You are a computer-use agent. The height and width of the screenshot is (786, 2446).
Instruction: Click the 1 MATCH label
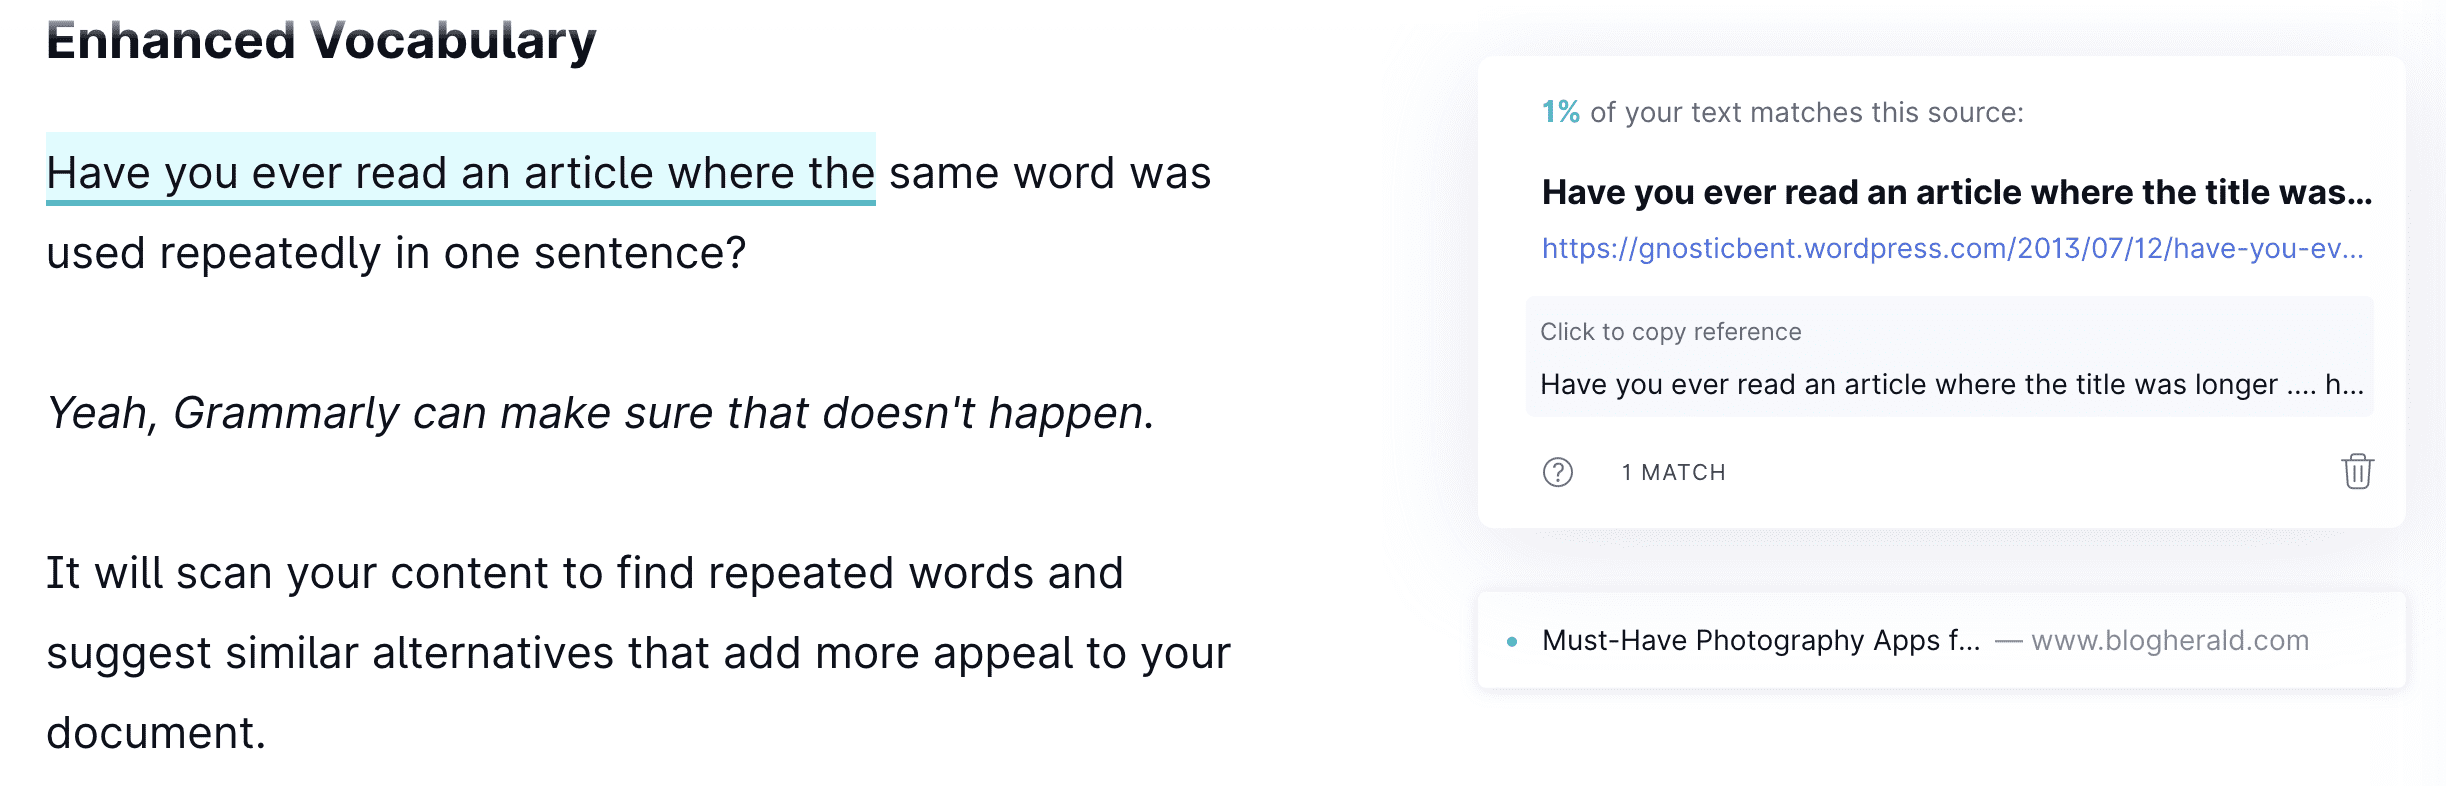[x=1673, y=472]
